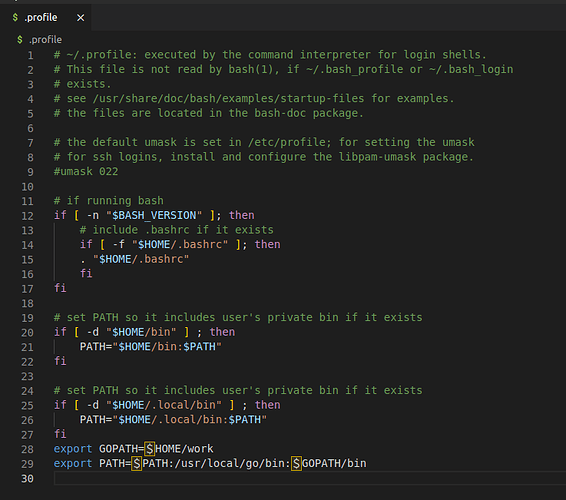Click '. "$HOME/.bashrc"' on line 15
This screenshot has width=566, height=500.
[x=134, y=259]
